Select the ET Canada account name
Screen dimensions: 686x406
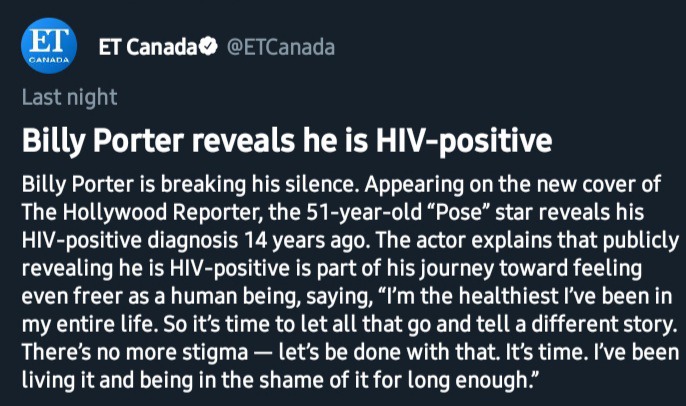148,47
